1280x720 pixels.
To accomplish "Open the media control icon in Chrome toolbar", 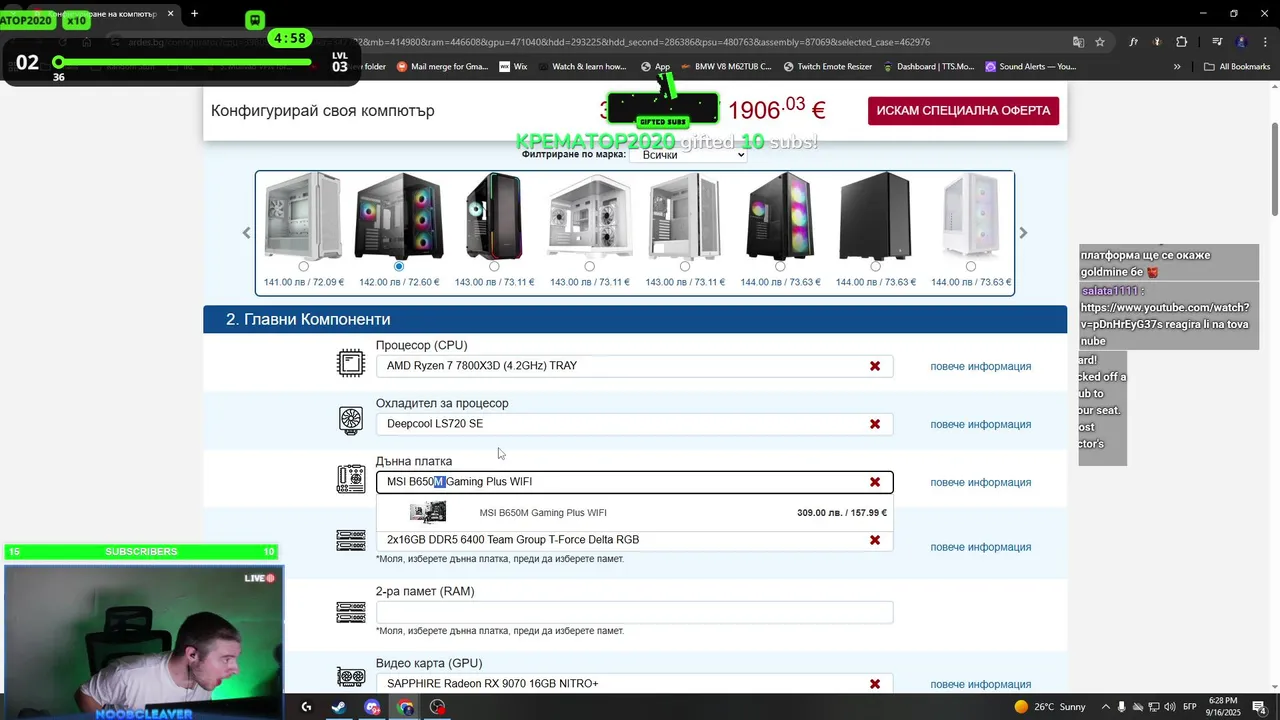I will (x=1217, y=42).
